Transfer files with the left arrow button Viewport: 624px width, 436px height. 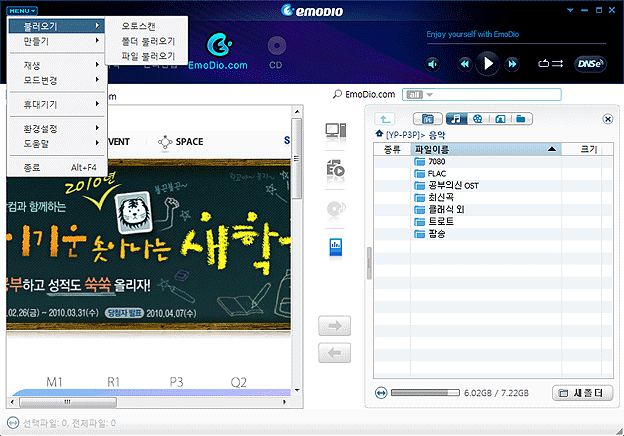point(335,352)
